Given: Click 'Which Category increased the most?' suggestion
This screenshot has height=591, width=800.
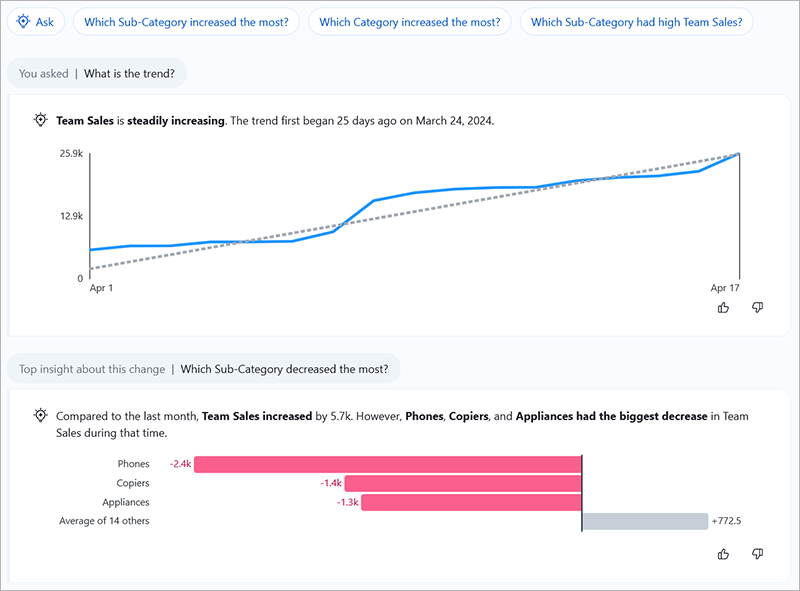Looking at the screenshot, I should [410, 22].
